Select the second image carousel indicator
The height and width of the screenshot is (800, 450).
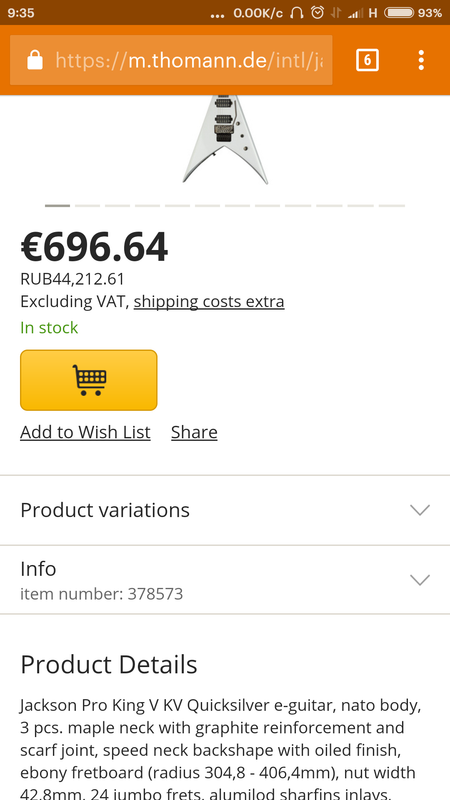tap(87, 206)
